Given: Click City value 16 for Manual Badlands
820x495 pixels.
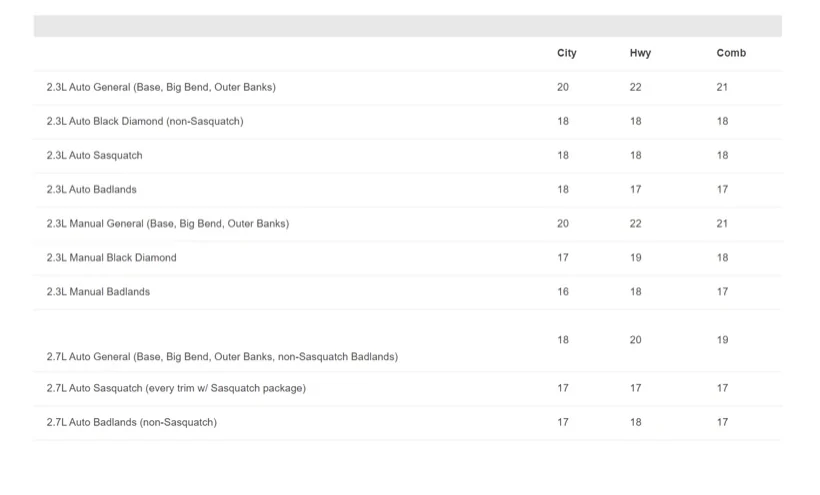Looking at the screenshot, I should tap(563, 292).
